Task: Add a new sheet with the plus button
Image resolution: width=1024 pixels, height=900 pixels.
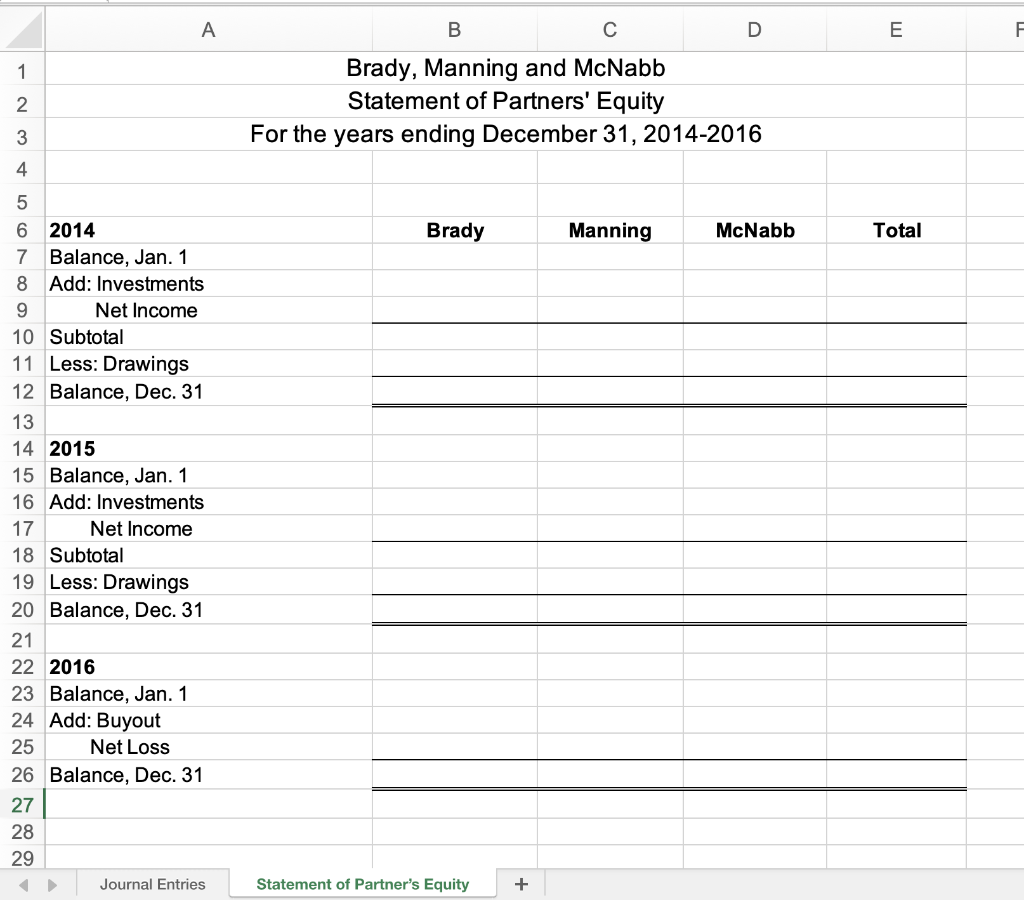Action: (x=521, y=884)
